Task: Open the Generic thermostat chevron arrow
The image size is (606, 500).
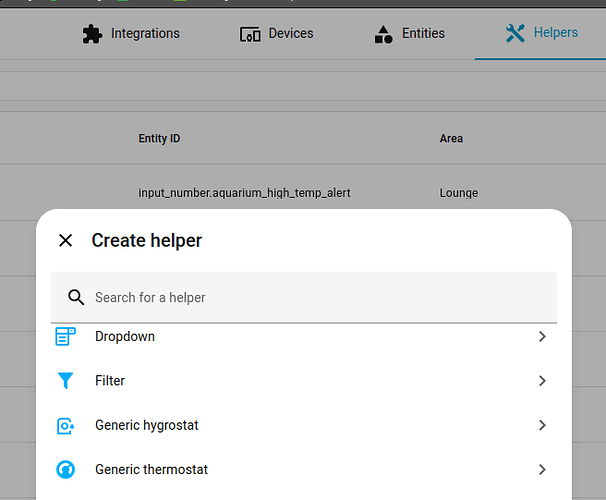Action: point(542,469)
